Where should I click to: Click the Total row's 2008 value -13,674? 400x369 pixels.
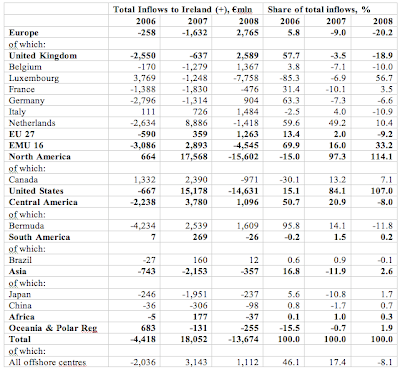(x=243, y=339)
